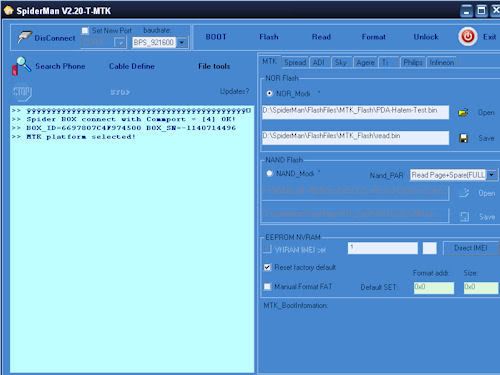Click the 'Spider BOX connect with Commport' log line
This screenshot has height=375, width=500.
(131, 119)
